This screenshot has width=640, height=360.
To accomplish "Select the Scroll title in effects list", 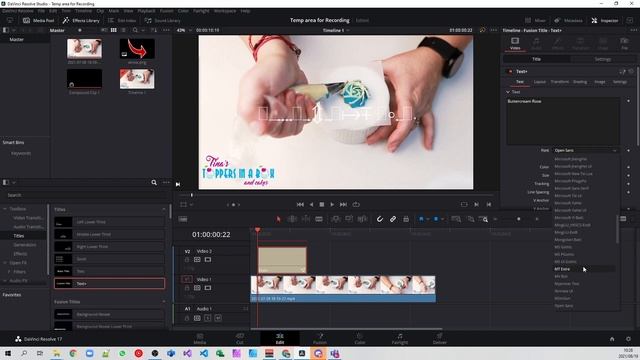I will click(109, 259).
